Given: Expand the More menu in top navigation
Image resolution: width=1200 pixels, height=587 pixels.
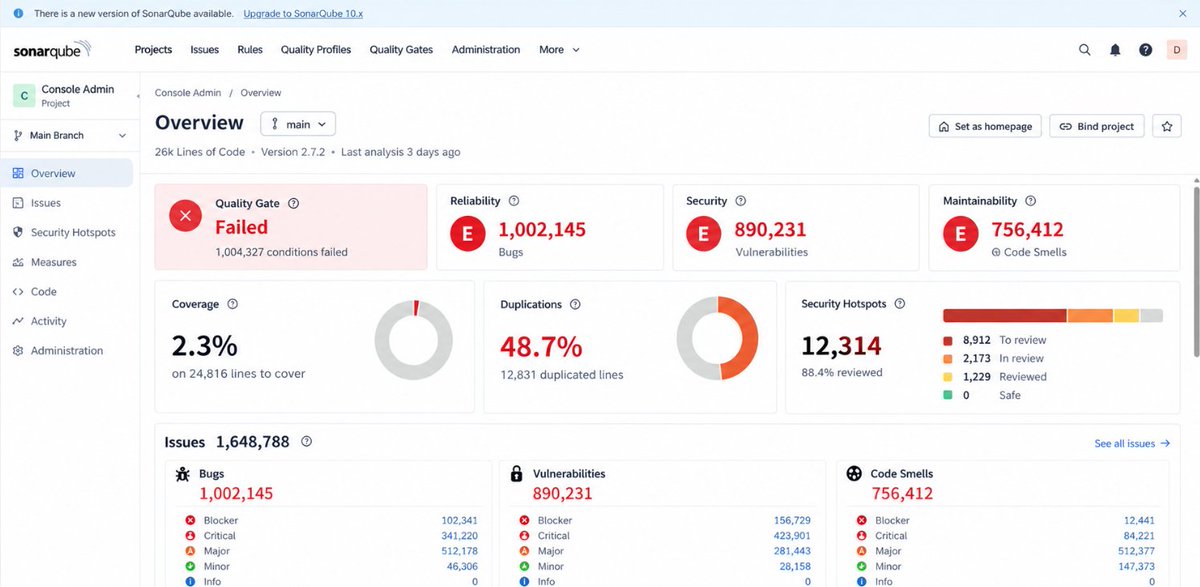Looking at the screenshot, I should pyautogui.click(x=559, y=50).
